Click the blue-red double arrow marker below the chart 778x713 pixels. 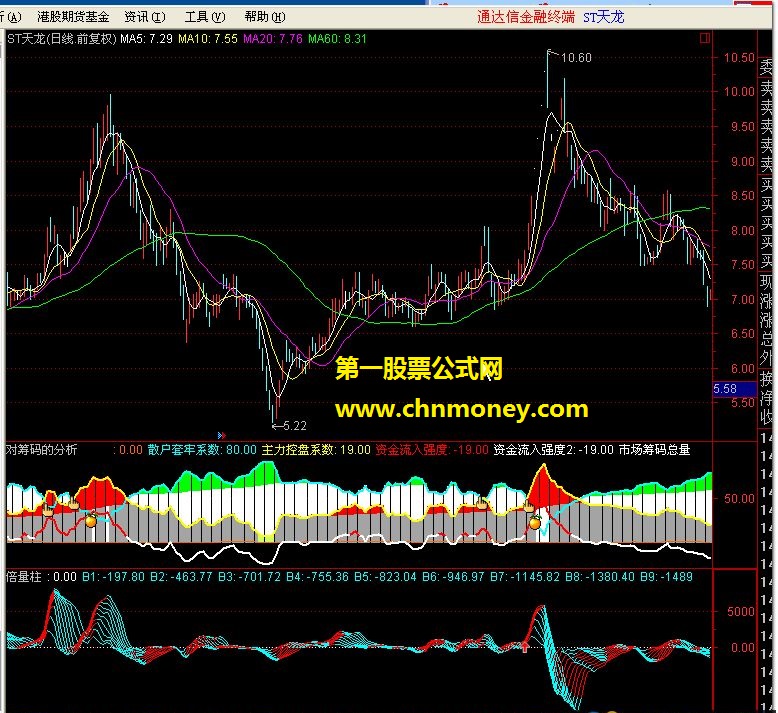222,436
